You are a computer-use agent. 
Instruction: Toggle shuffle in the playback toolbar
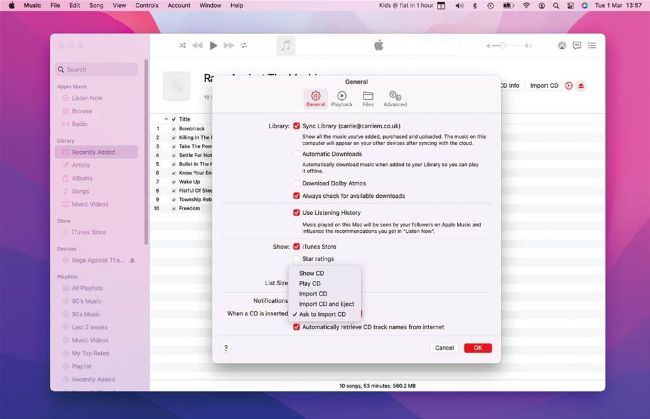click(182, 45)
